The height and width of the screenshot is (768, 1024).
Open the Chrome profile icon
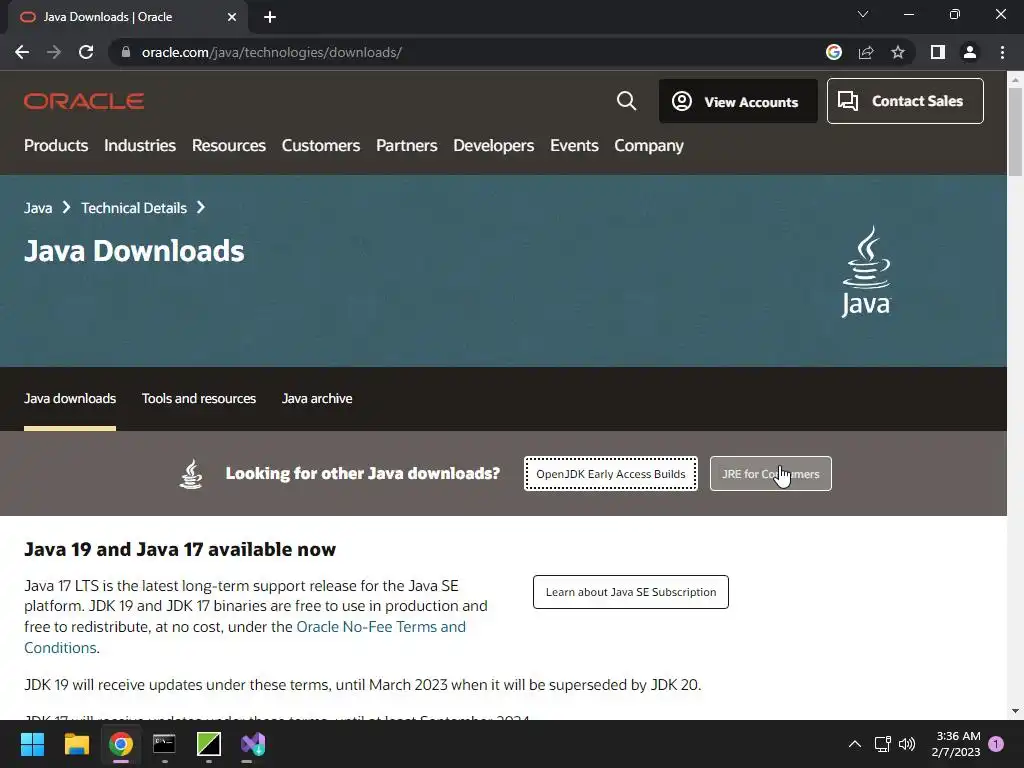point(970,52)
